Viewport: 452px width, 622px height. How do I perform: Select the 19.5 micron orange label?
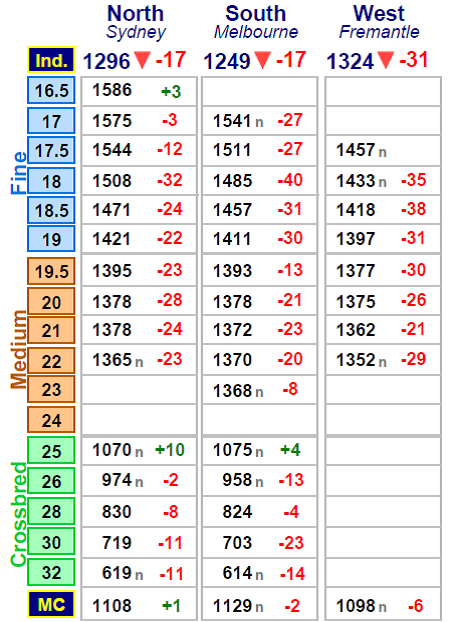(x=51, y=271)
